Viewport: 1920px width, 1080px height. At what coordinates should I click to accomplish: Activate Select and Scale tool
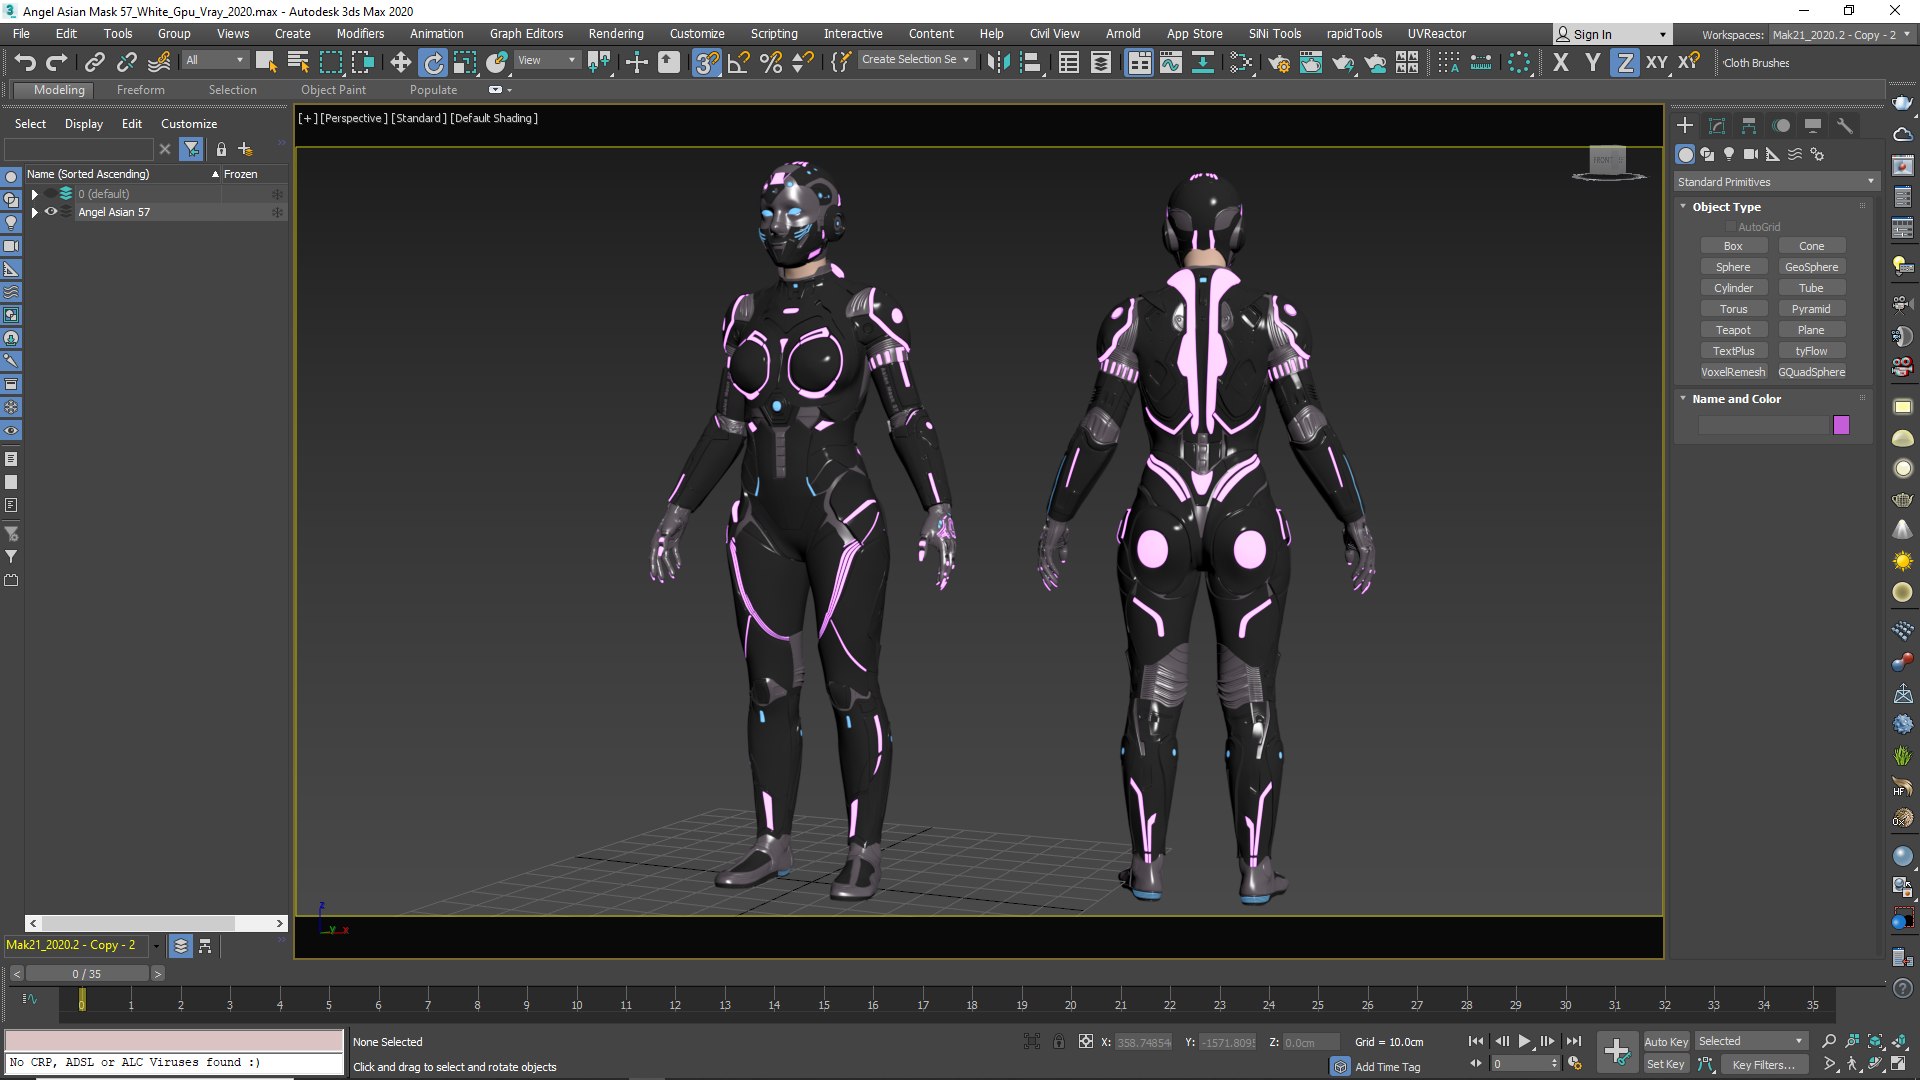click(x=465, y=62)
